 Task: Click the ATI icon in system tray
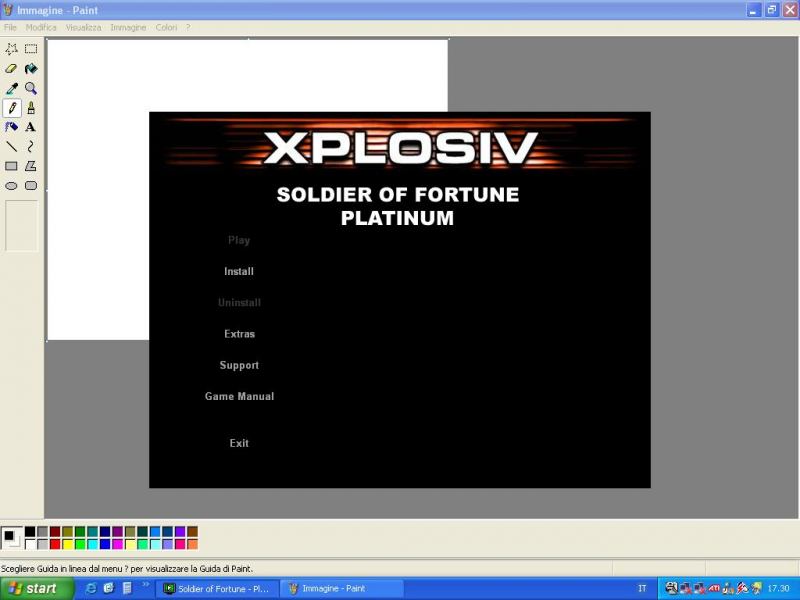(x=714, y=588)
